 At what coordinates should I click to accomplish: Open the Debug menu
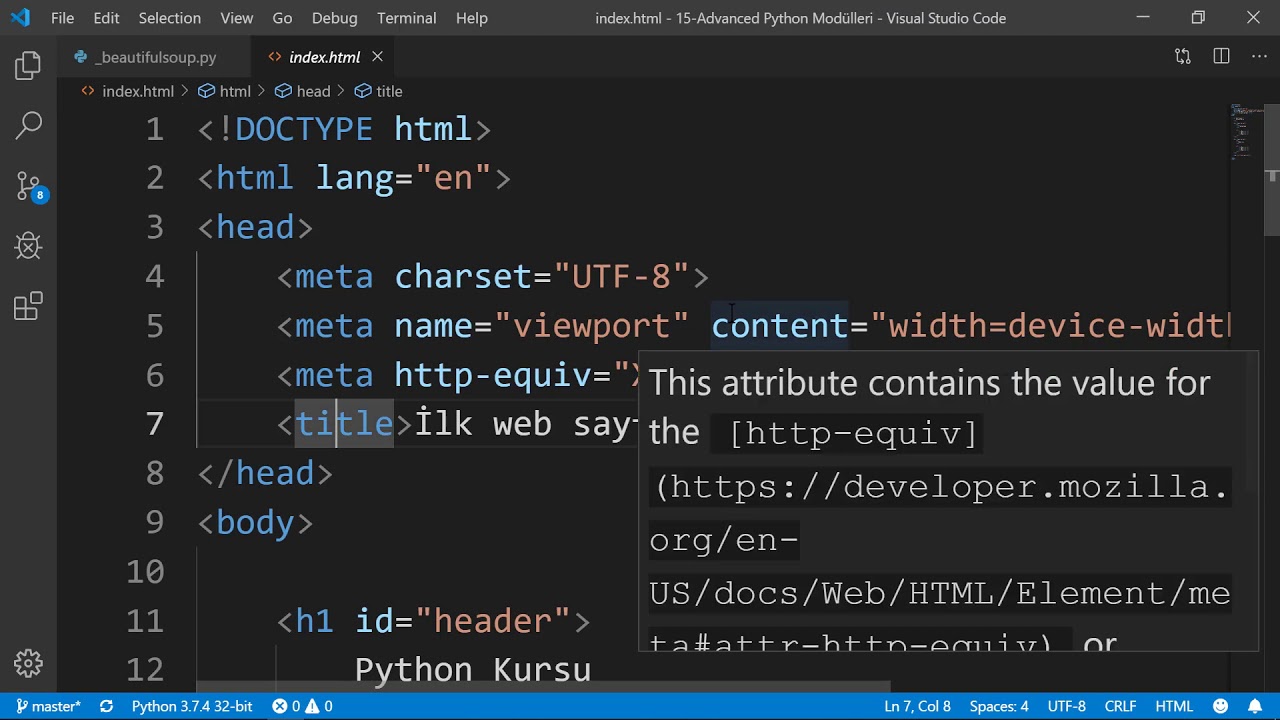tap(334, 18)
